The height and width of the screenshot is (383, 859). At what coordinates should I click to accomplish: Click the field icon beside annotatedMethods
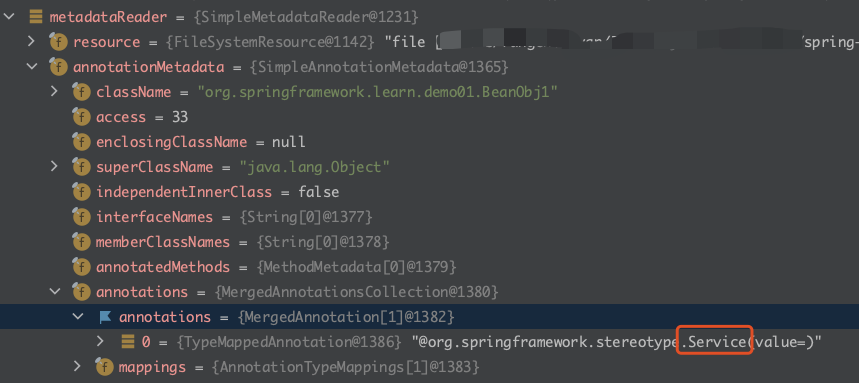tap(82, 267)
